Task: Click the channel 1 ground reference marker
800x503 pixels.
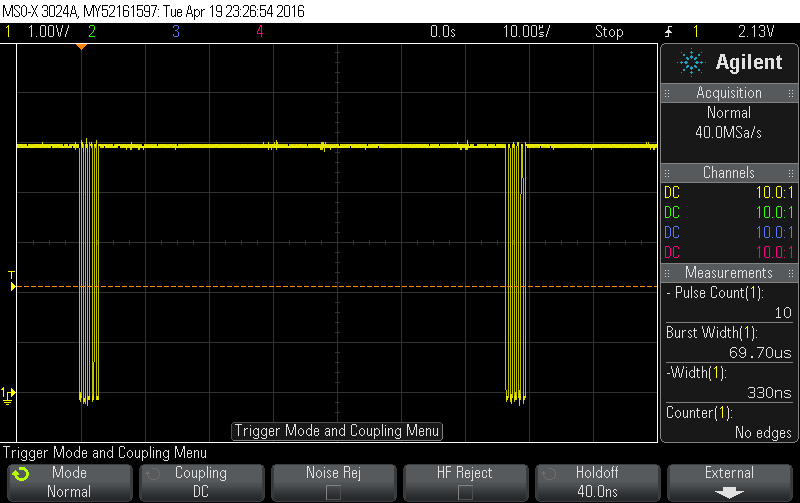Action: pyautogui.click(x=9, y=393)
